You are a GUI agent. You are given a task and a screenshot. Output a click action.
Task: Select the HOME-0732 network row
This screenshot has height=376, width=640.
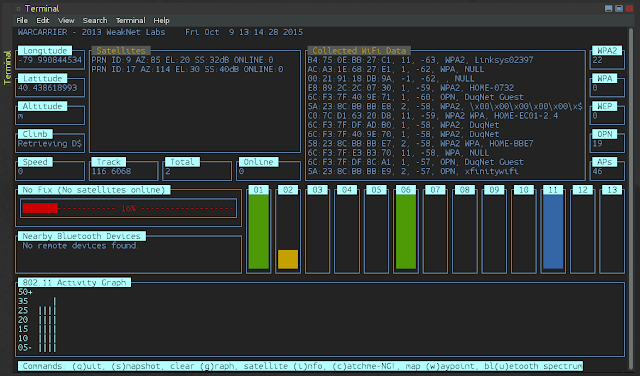point(411,88)
